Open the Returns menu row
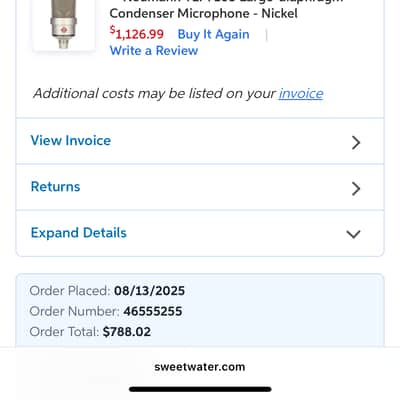 [x=200, y=187]
